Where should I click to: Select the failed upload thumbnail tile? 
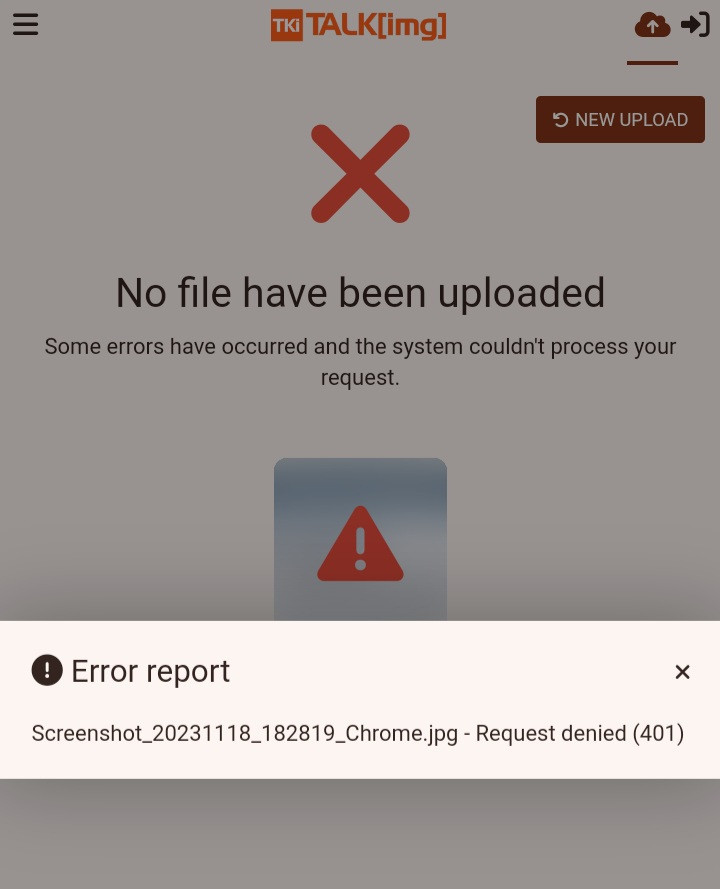360,539
